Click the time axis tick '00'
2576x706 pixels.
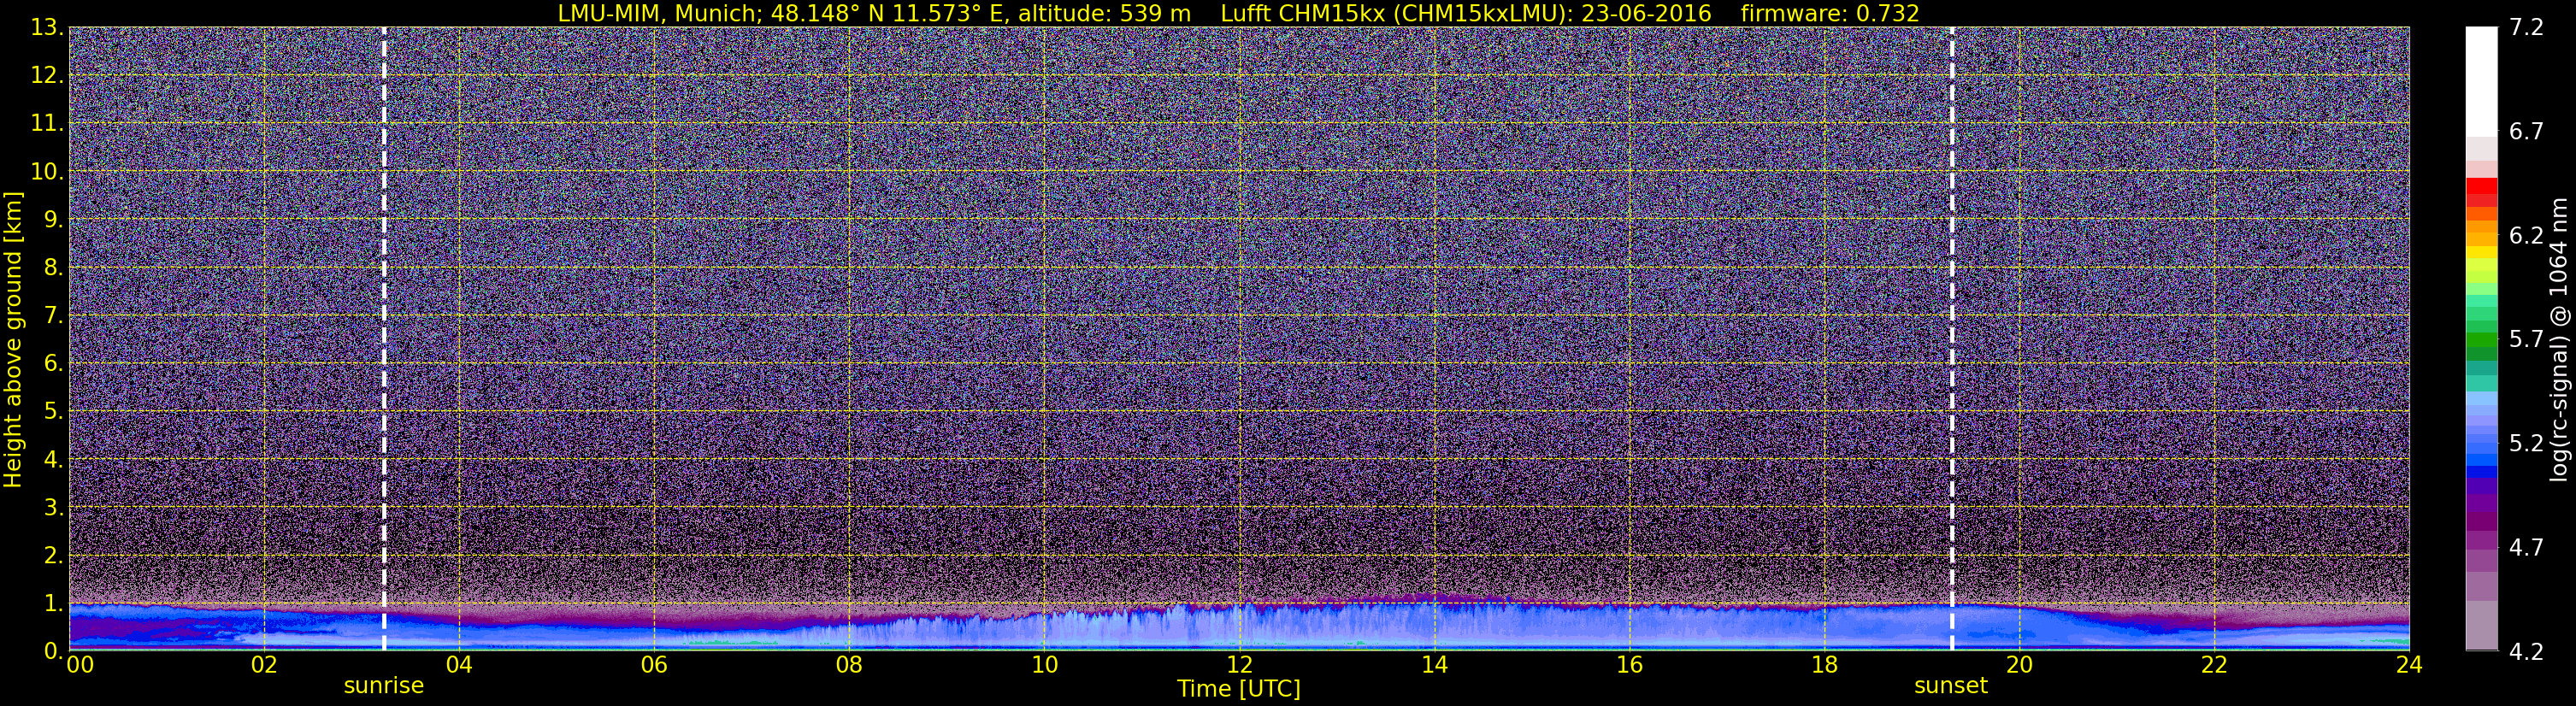pyautogui.click(x=80, y=665)
